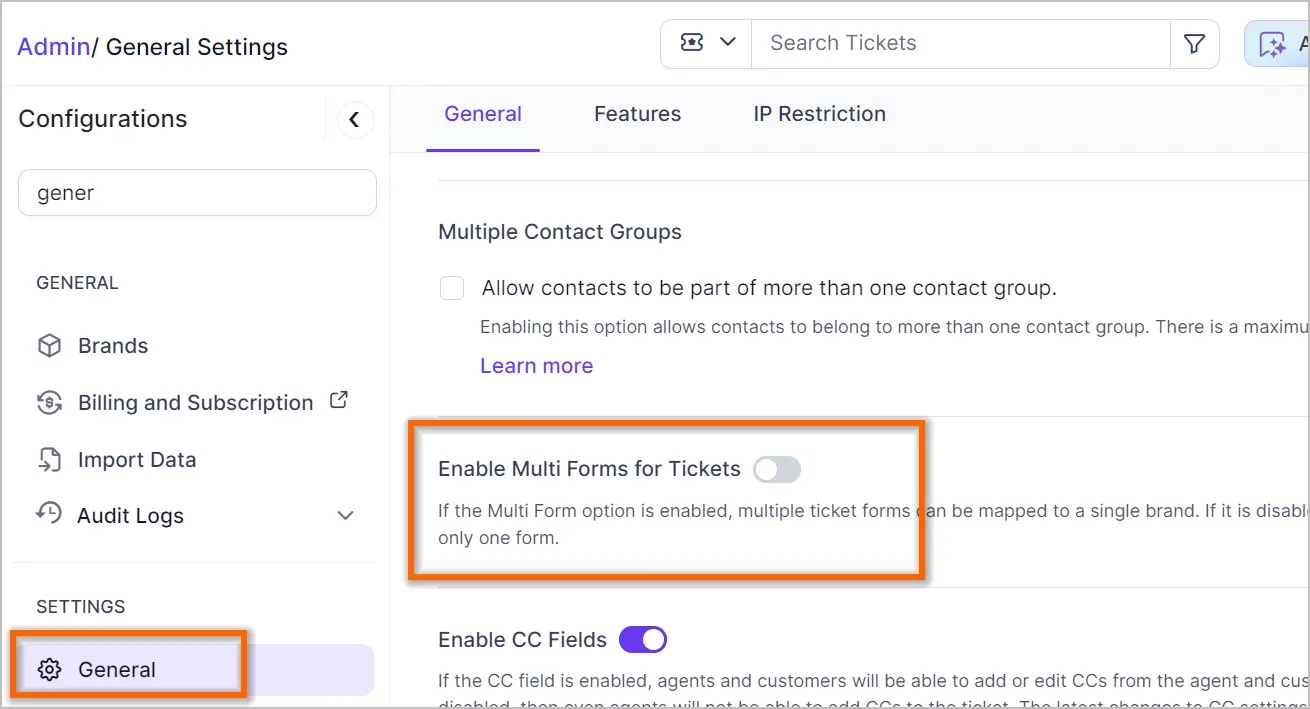Go to Admin breadcrumb link
The width and height of the screenshot is (1310, 709).
(x=54, y=47)
